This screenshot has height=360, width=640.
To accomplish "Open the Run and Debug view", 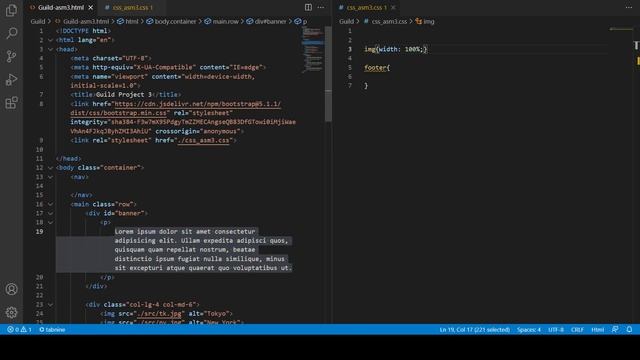I will (11, 79).
